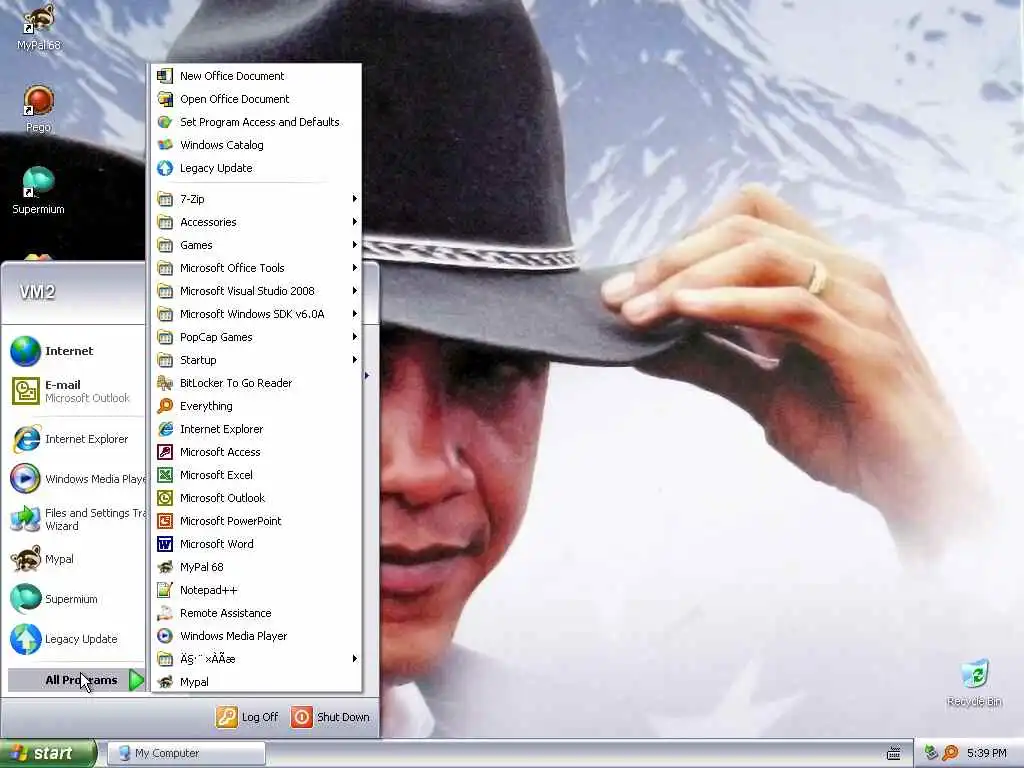The width and height of the screenshot is (1024, 768).
Task: Click the Internet Explorer icon in pinned list
Action: pyautogui.click(x=25, y=439)
